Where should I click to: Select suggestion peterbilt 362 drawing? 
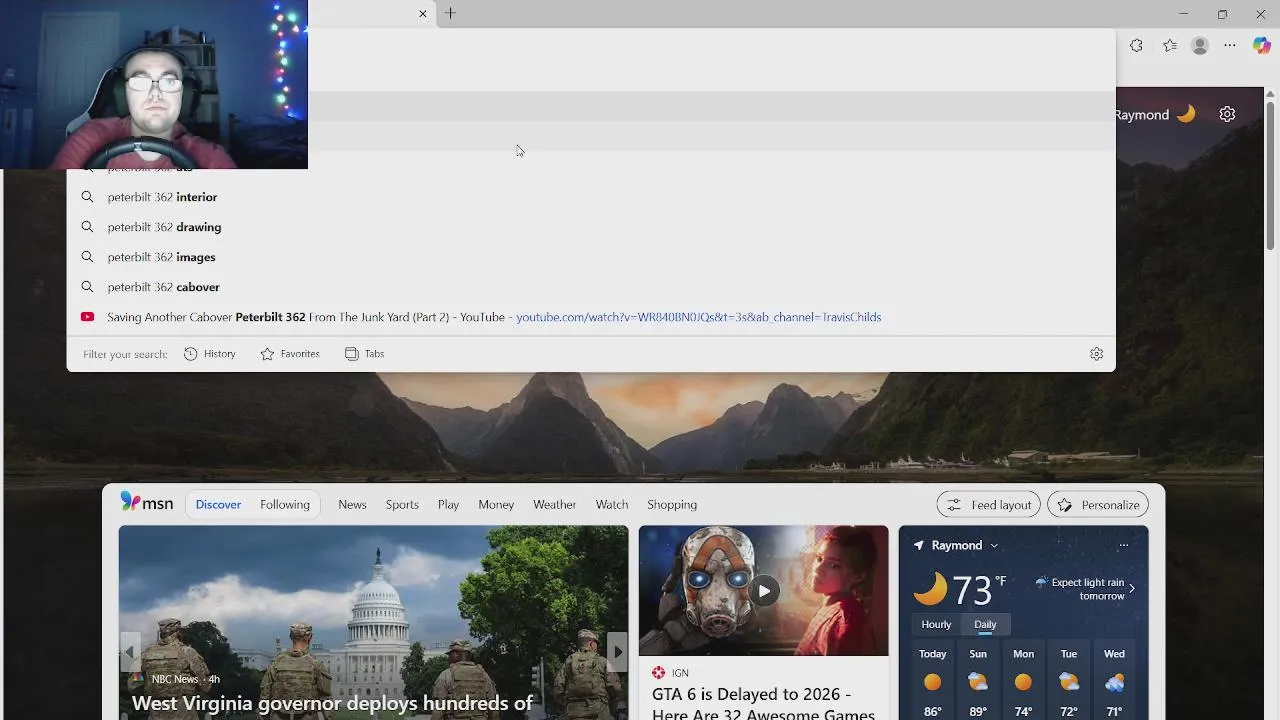(x=590, y=227)
